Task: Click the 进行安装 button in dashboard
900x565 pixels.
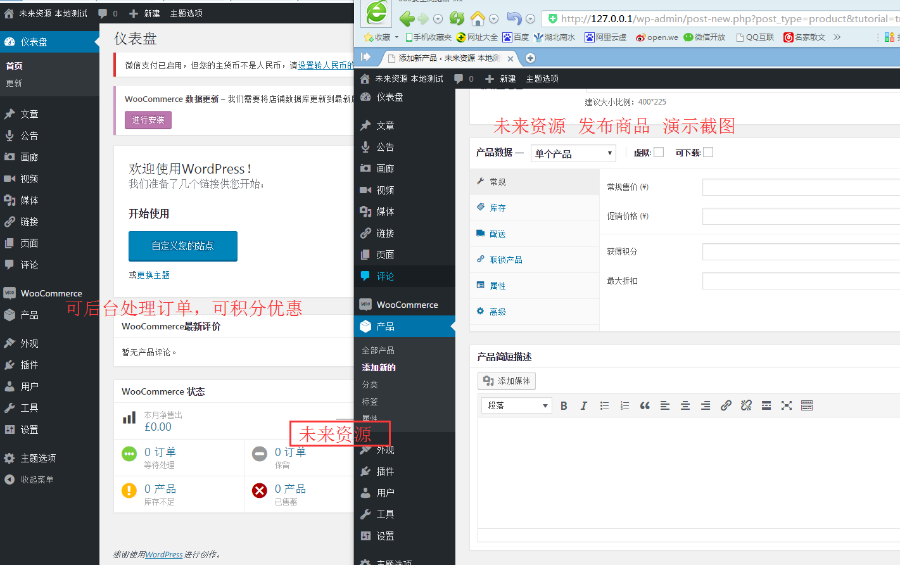Action: (148, 120)
